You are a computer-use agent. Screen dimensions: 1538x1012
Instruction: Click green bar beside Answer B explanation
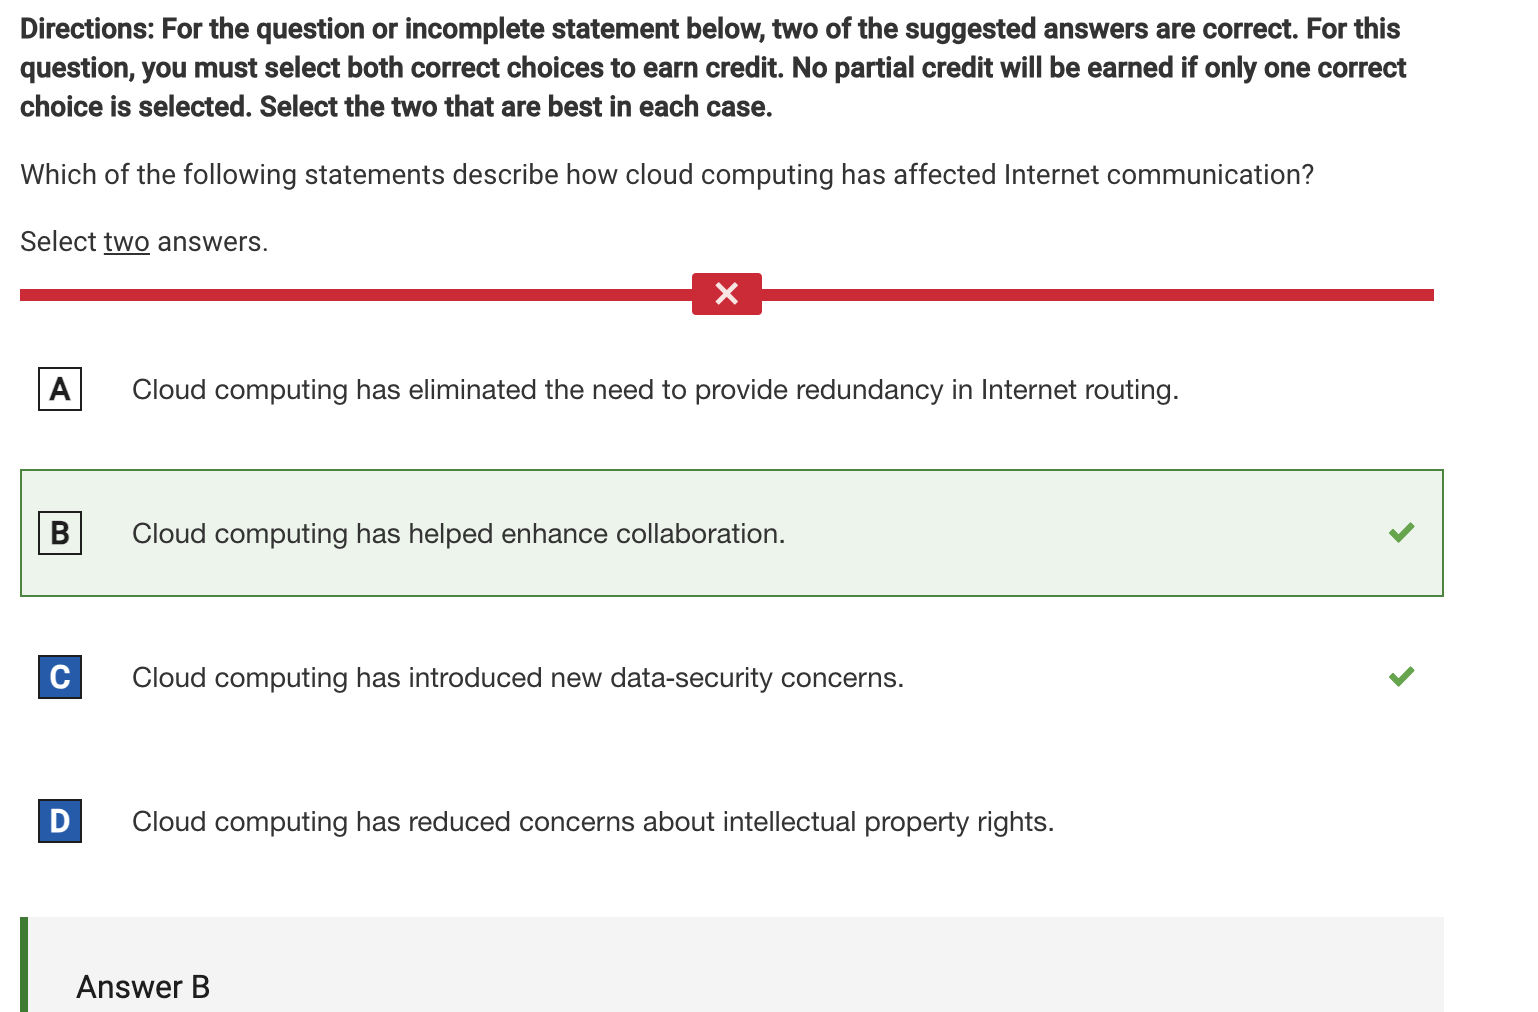point(24,965)
